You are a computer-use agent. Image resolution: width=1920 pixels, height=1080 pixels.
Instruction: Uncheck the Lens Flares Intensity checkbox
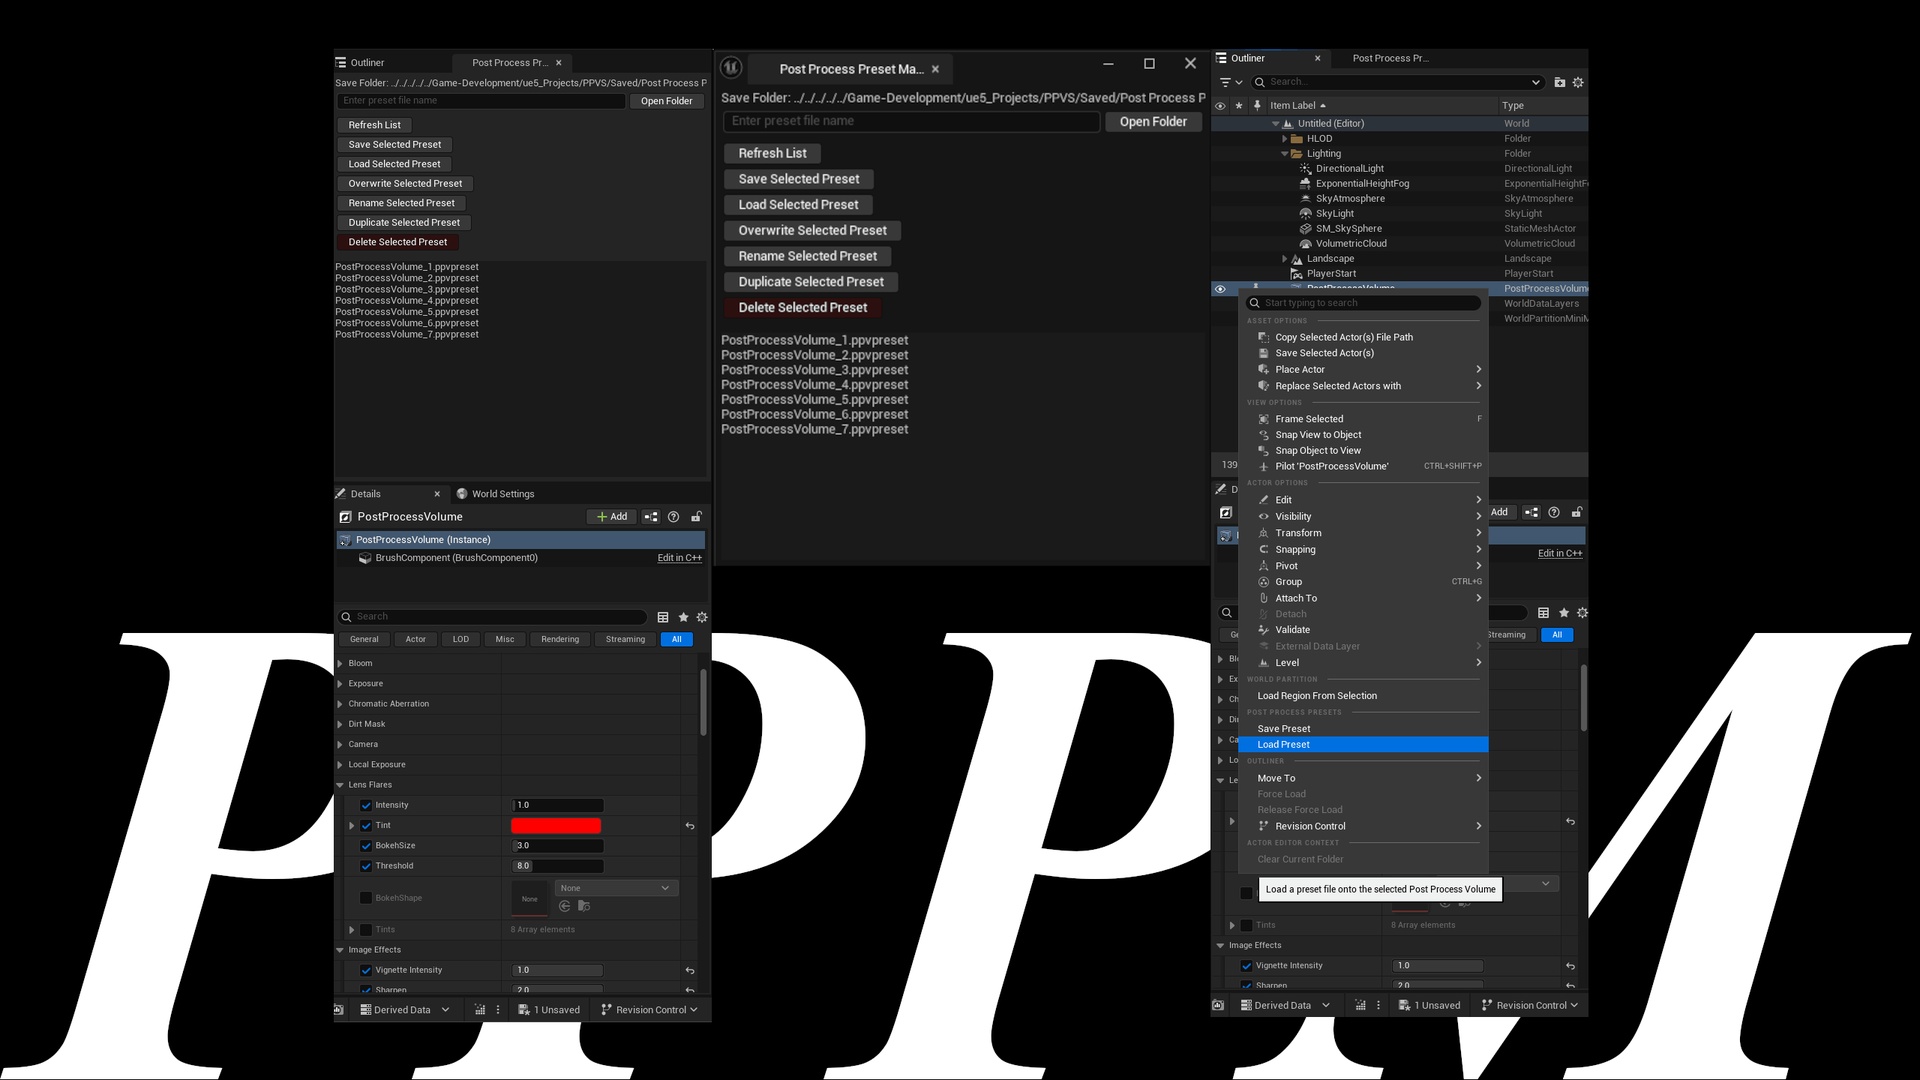click(x=366, y=805)
